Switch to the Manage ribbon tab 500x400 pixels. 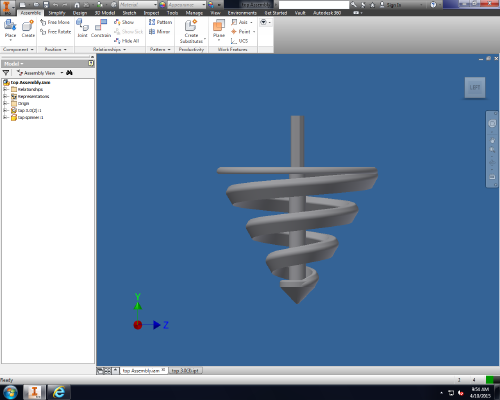click(194, 13)
